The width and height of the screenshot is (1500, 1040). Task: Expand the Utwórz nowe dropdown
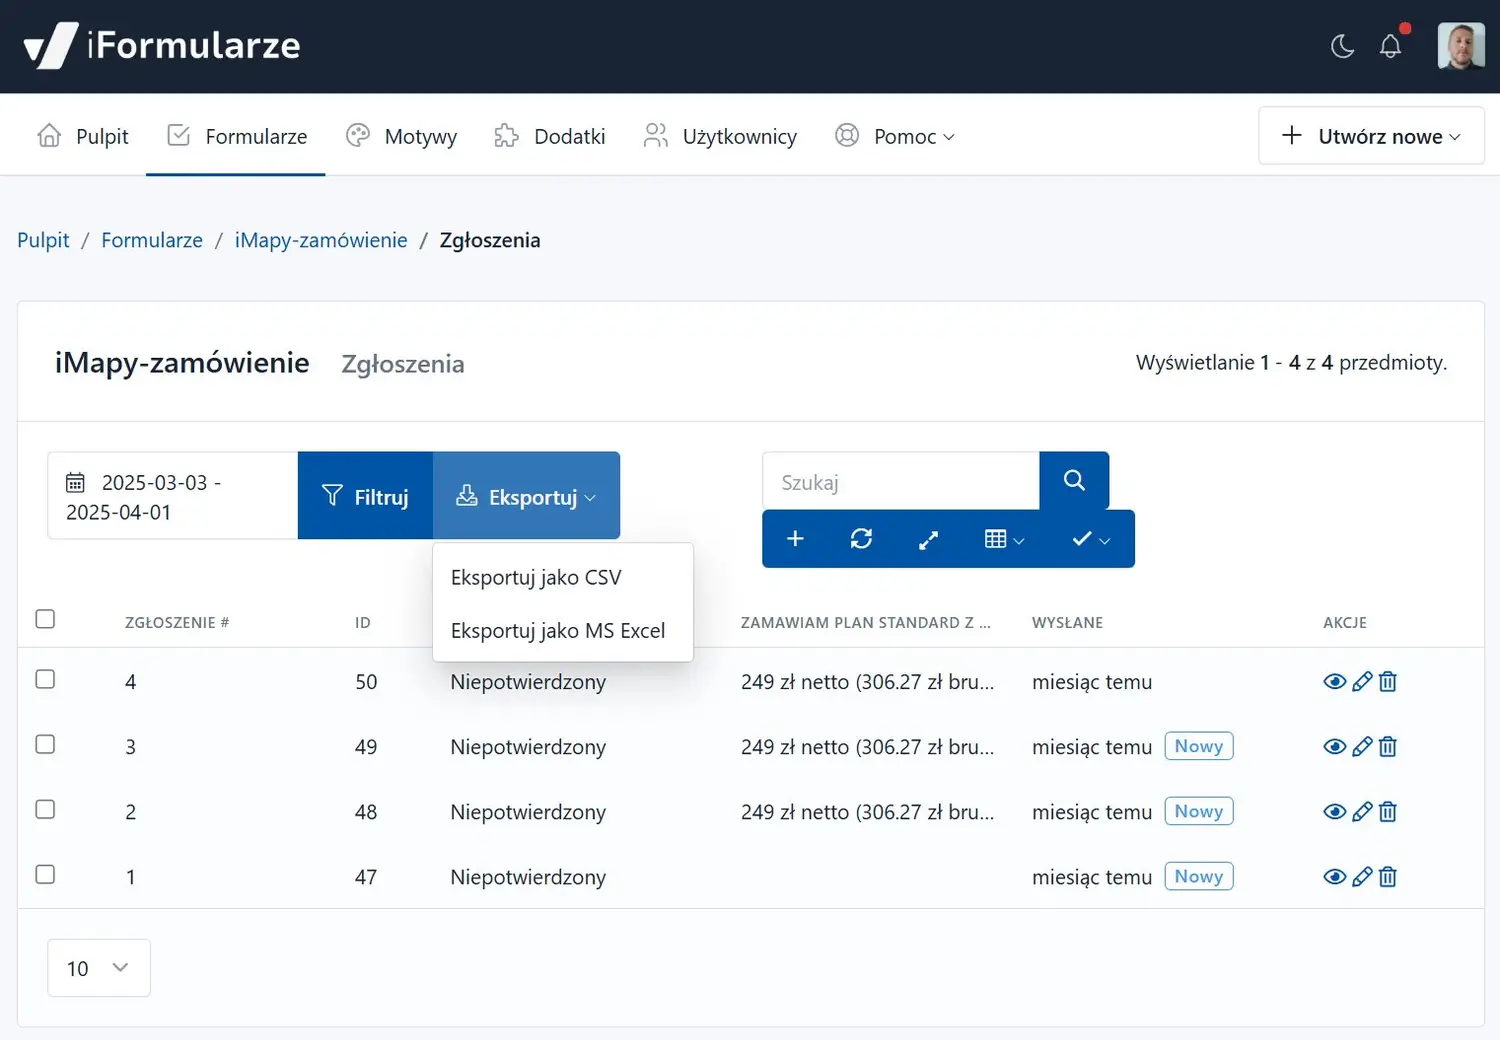(x=1371, y=136)
